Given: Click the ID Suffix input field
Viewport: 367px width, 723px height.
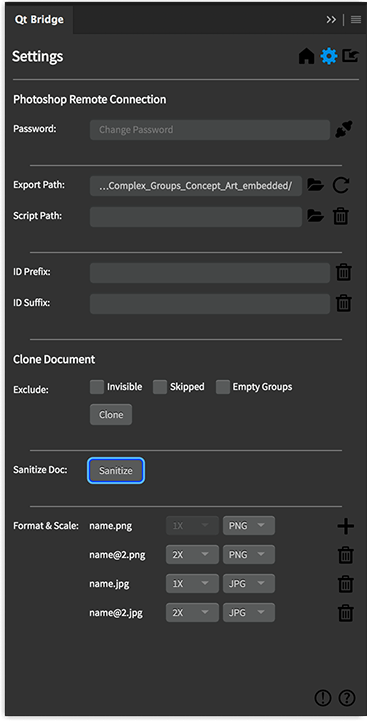Looking at the screenshot, I should 210,303.
